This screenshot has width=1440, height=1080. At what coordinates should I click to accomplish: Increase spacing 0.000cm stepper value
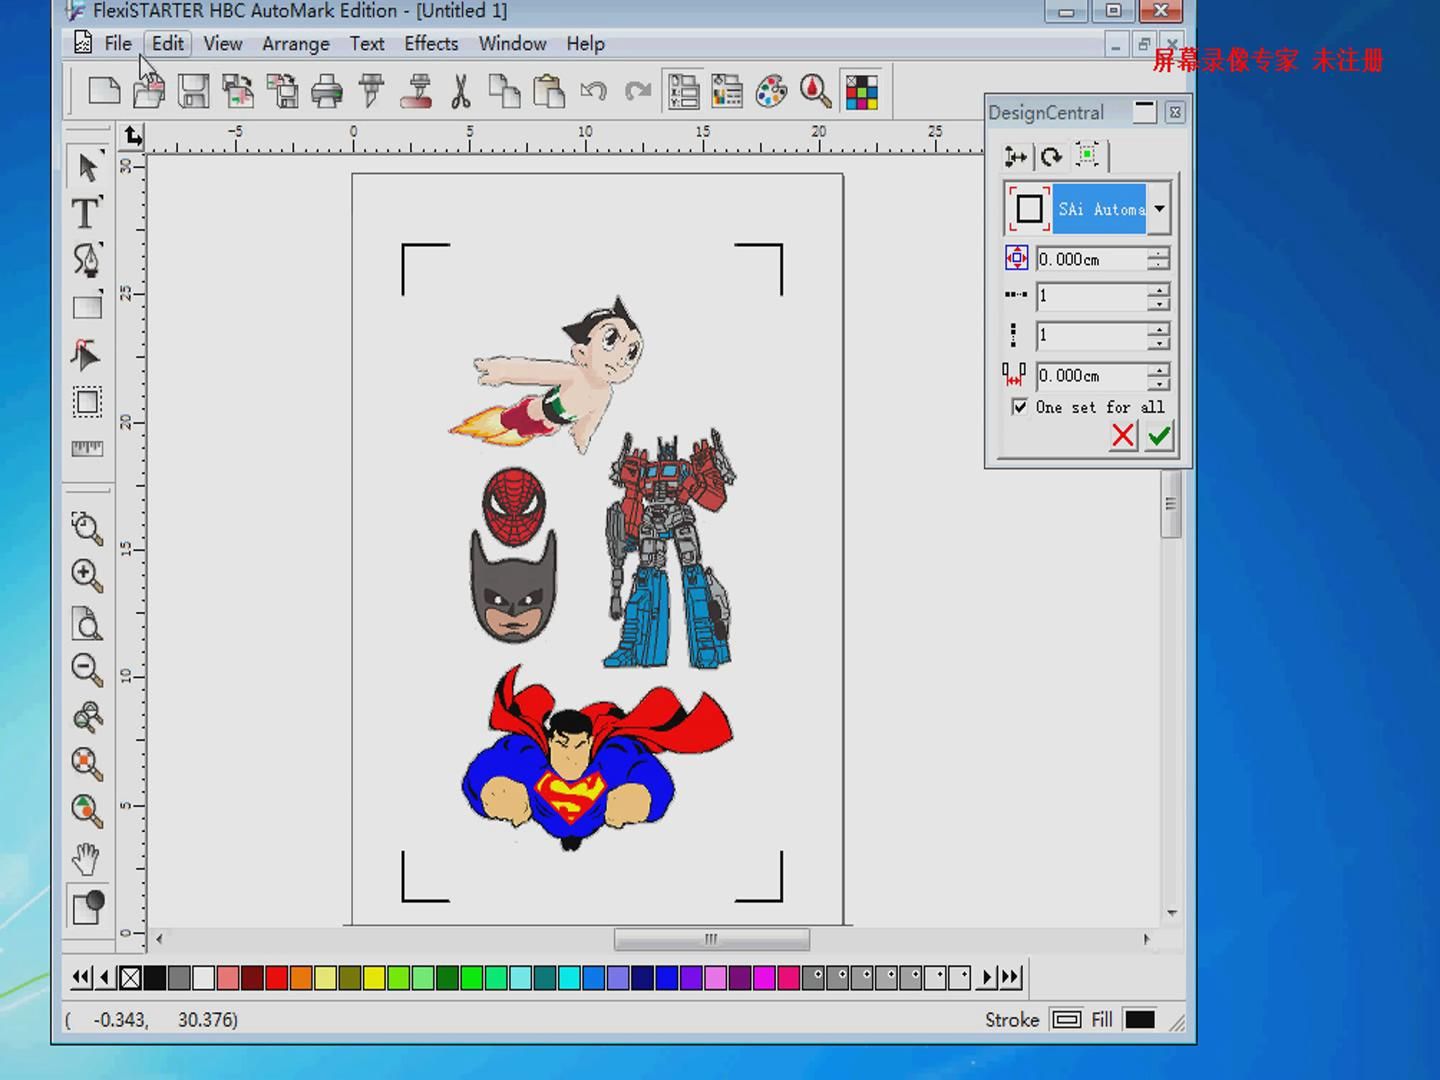click(x=1158, y=369)
